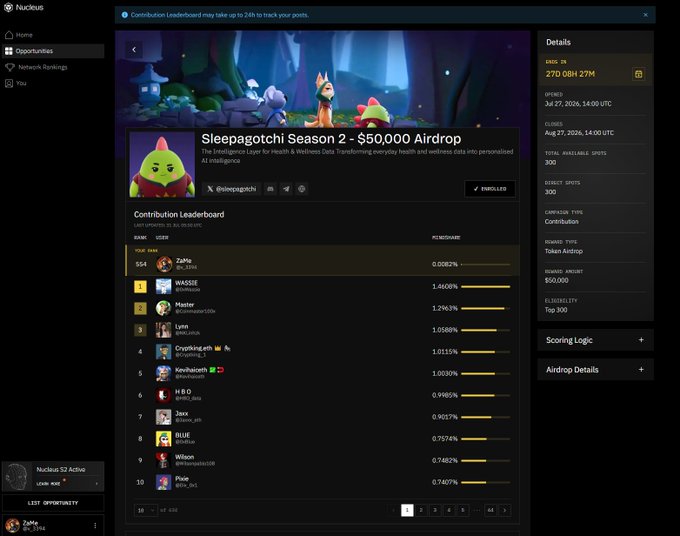This screenshot has width=680, height=536.
Task: Go back with the left arrow button
Action: click(134, 49)
